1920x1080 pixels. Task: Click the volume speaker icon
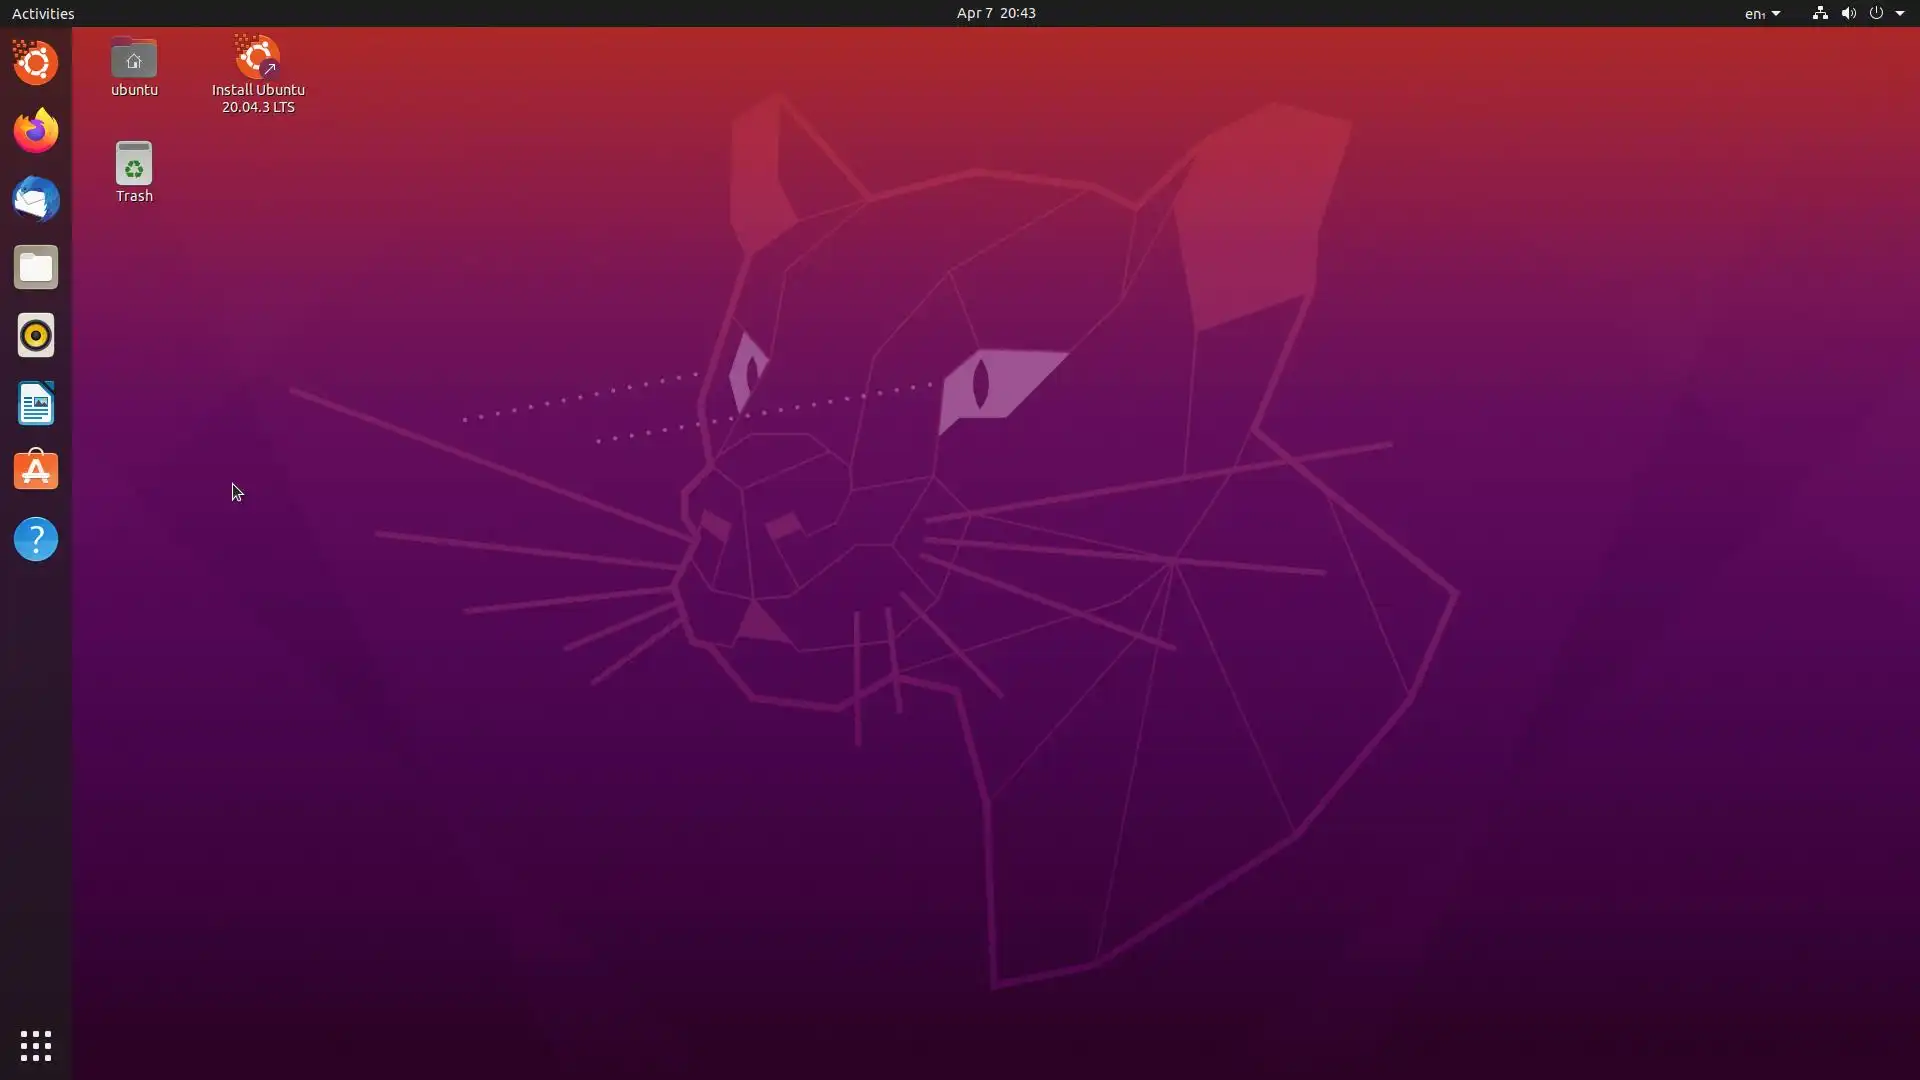point(1848,13)
